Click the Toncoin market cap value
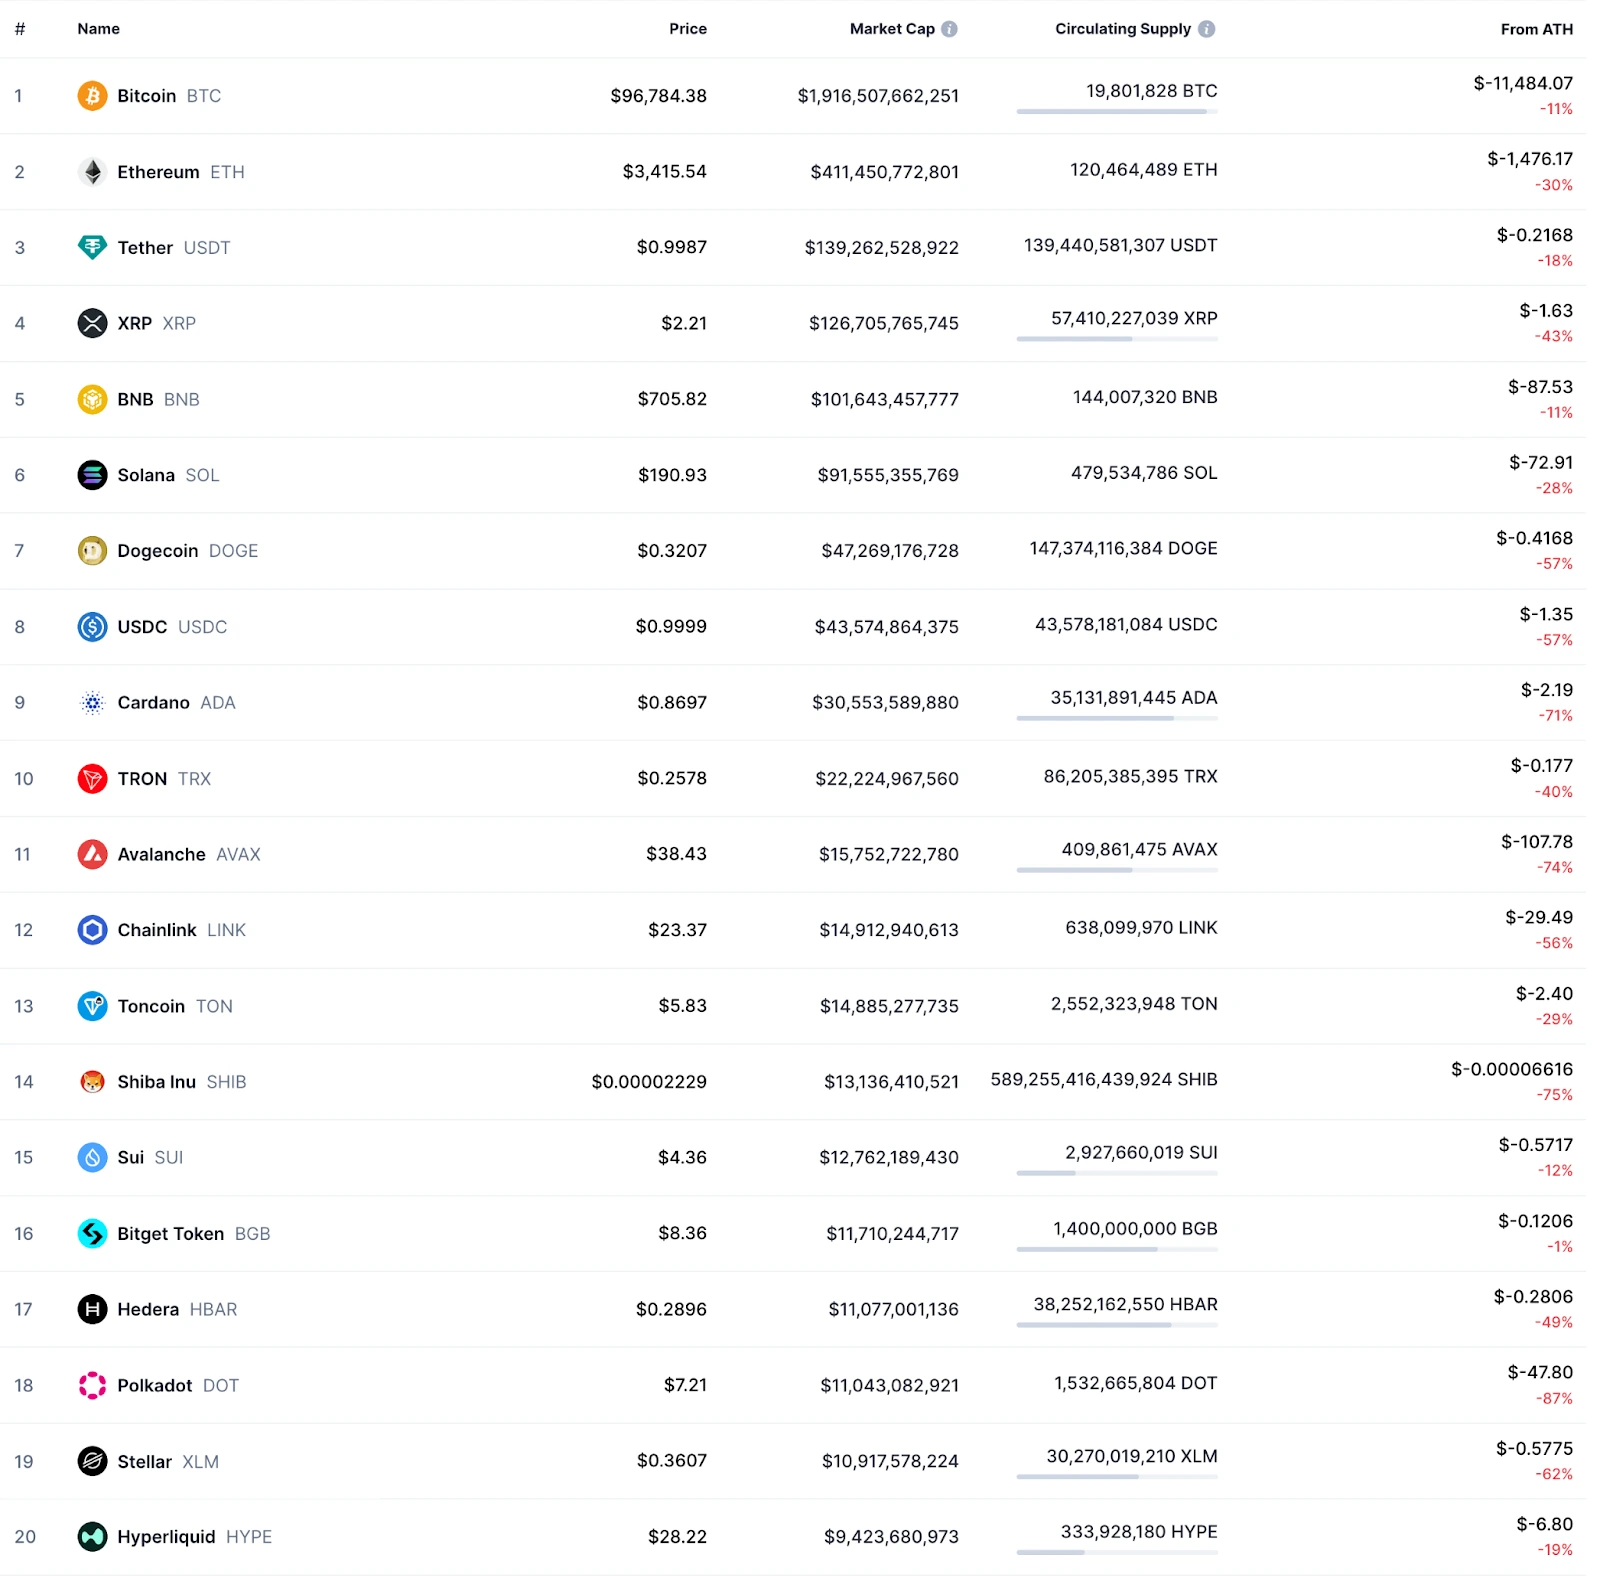Screen dimensions: 1600x1580 coord(889,1006)
